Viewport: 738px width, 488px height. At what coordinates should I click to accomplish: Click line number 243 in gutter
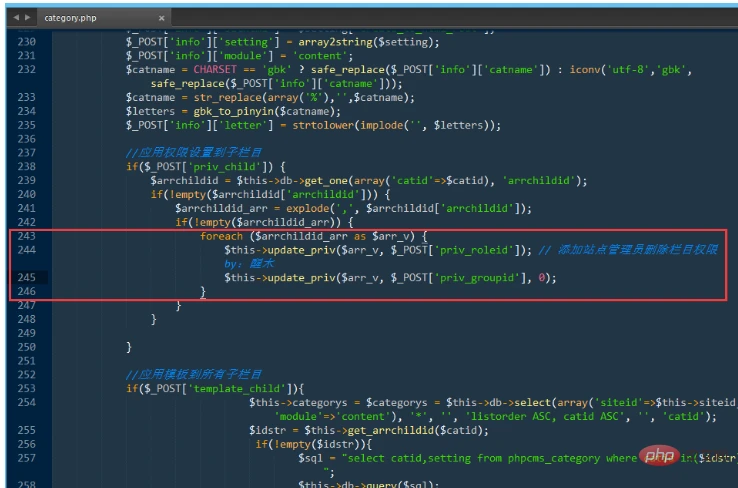(26, 236)
